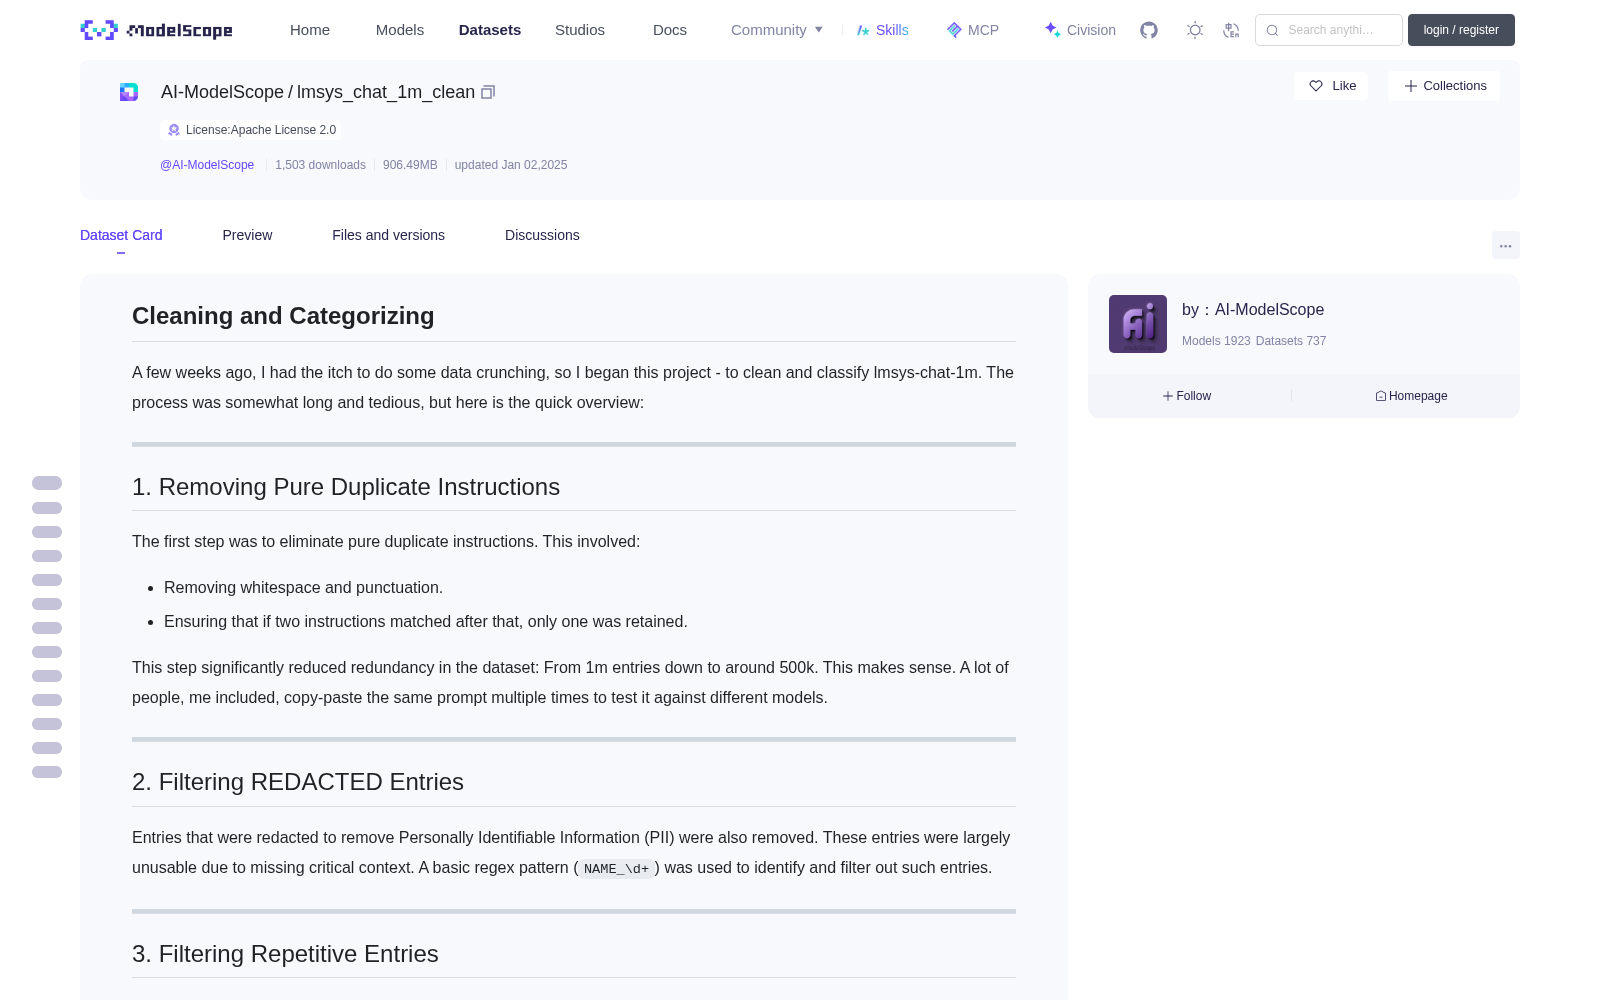
Task: Click heading 2. Filtering REDACTED Entries
Action: [298, 782]
